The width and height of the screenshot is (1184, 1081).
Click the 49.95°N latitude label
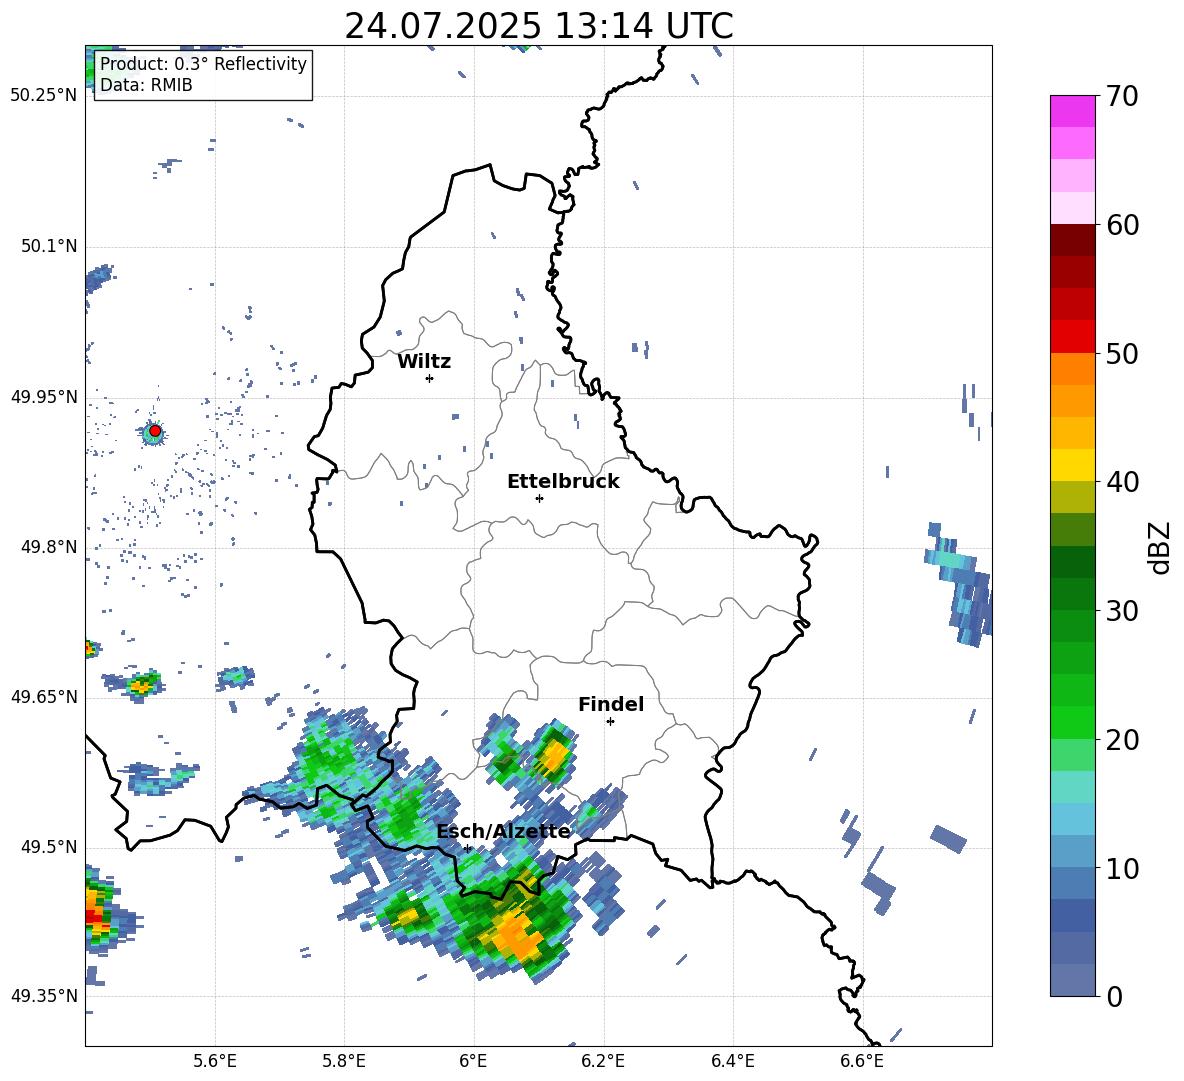(44, 397)
